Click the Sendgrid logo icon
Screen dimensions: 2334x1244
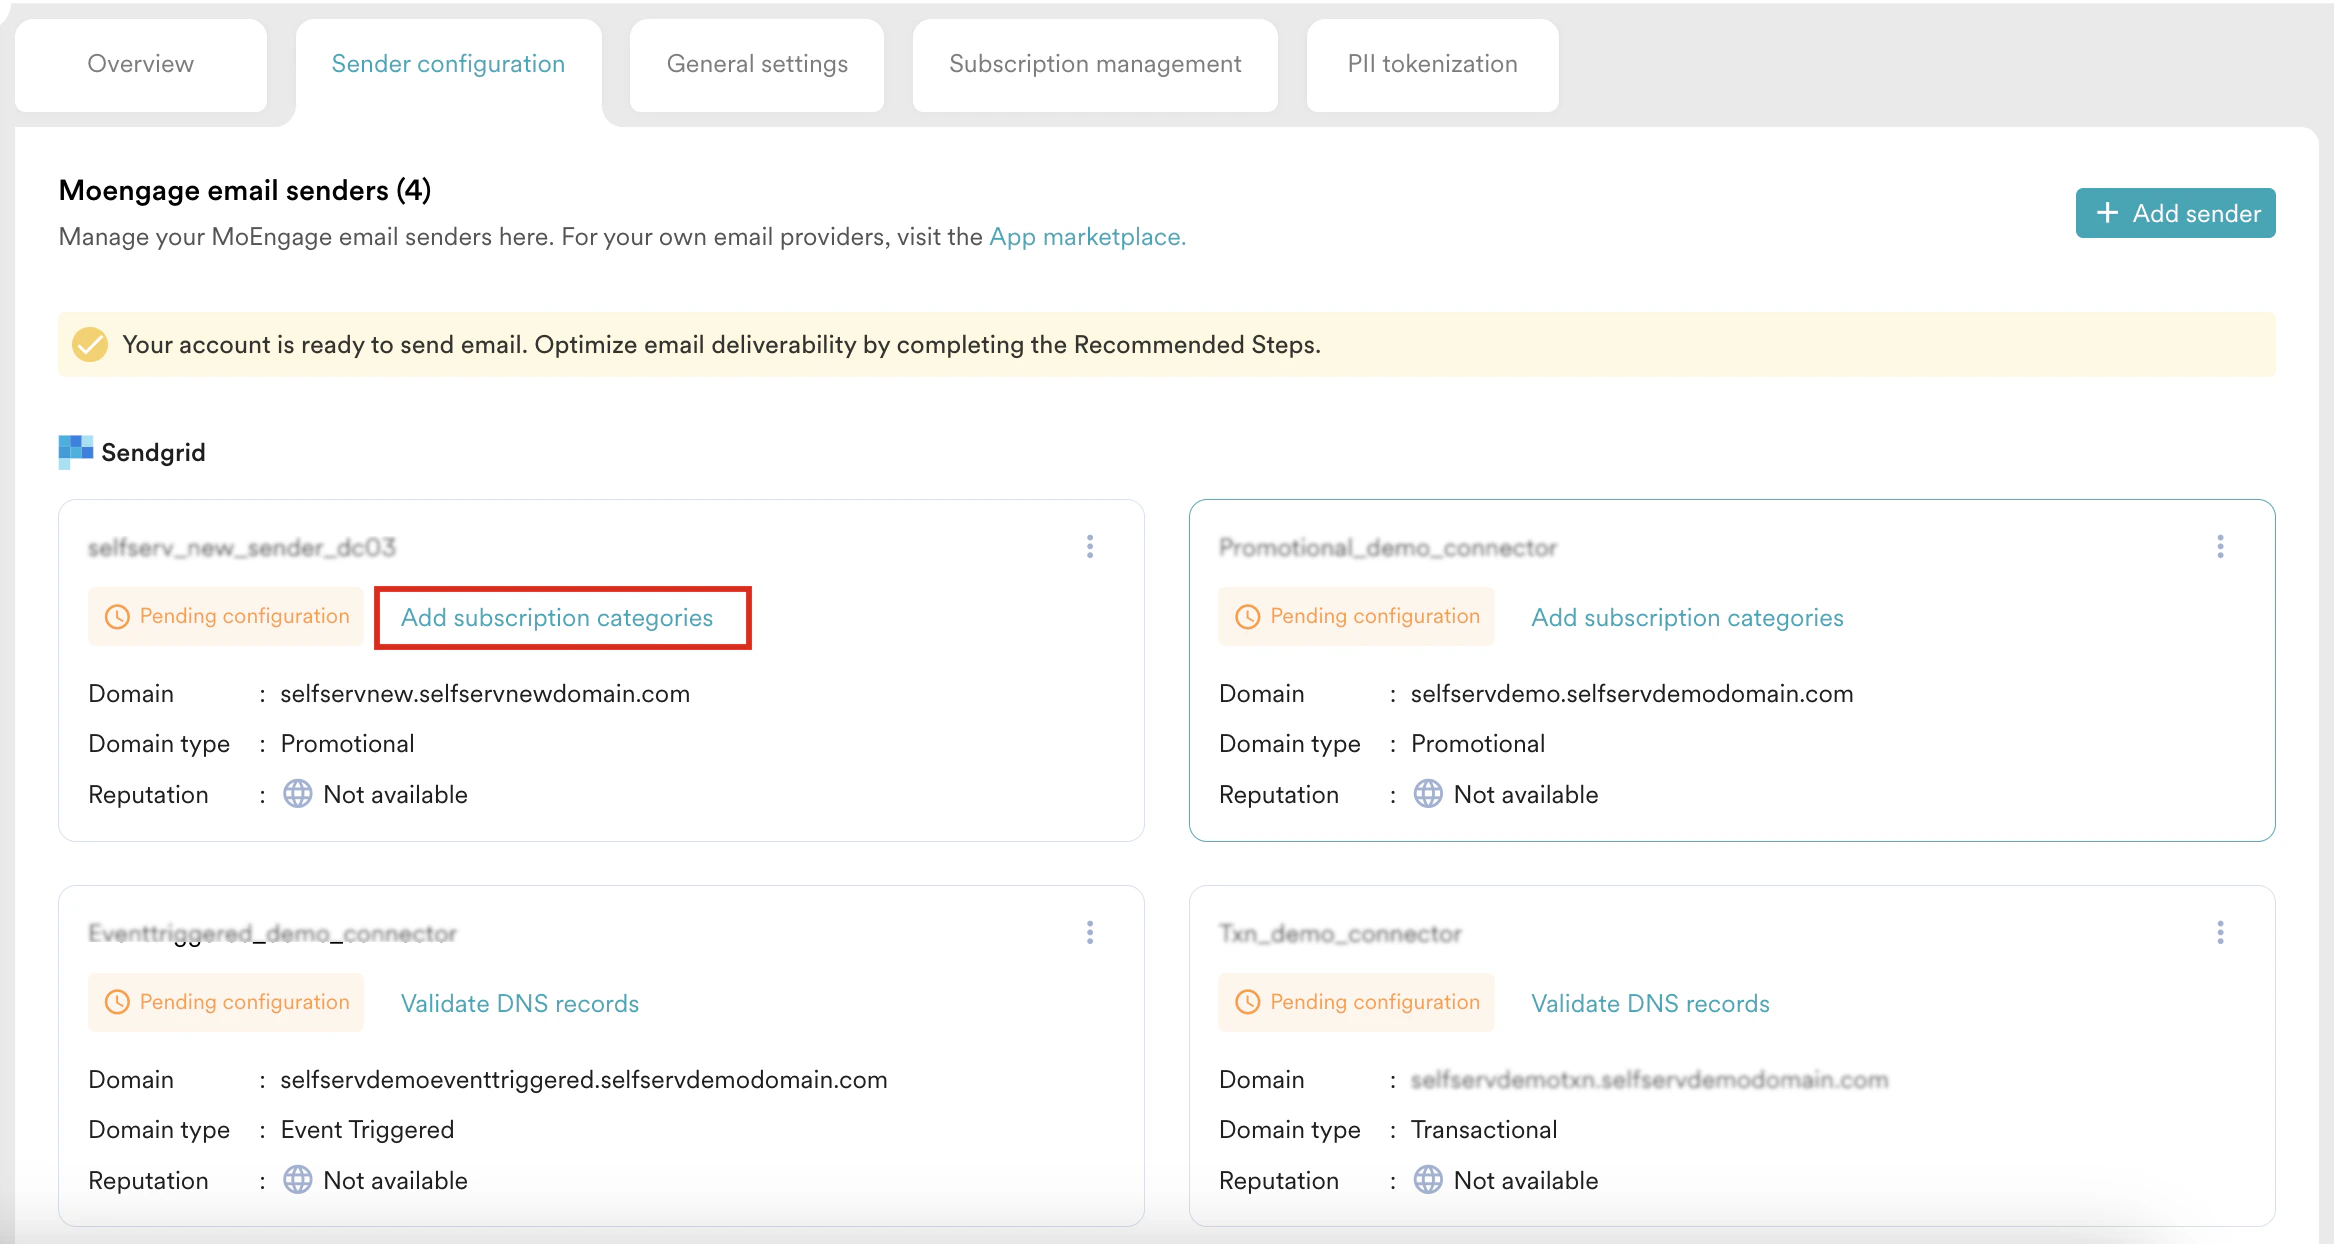tap(76, 451)
